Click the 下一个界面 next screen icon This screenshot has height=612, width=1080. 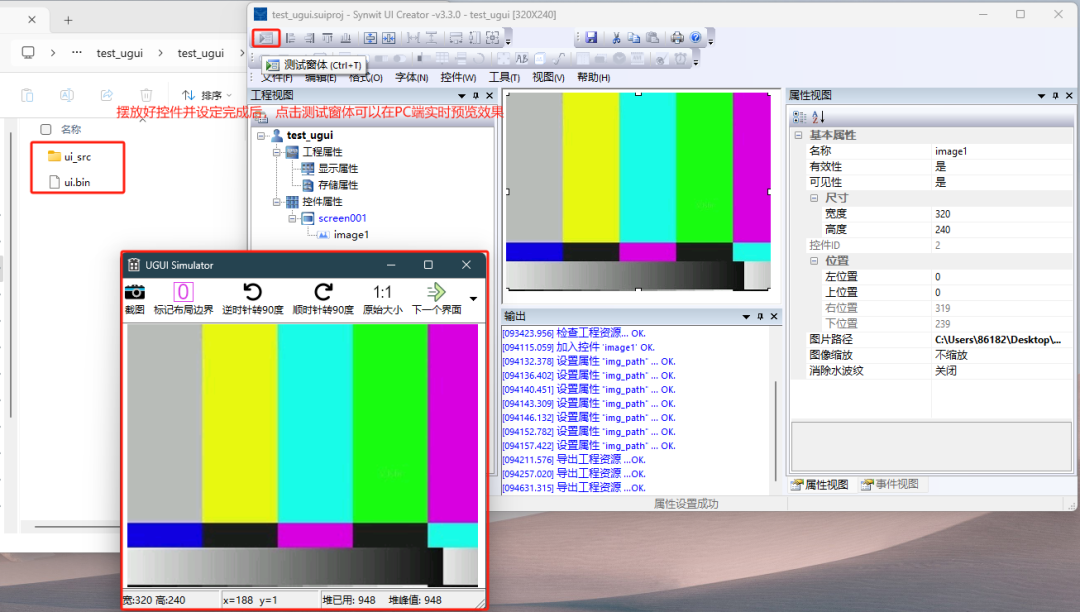tap(435, 292)
